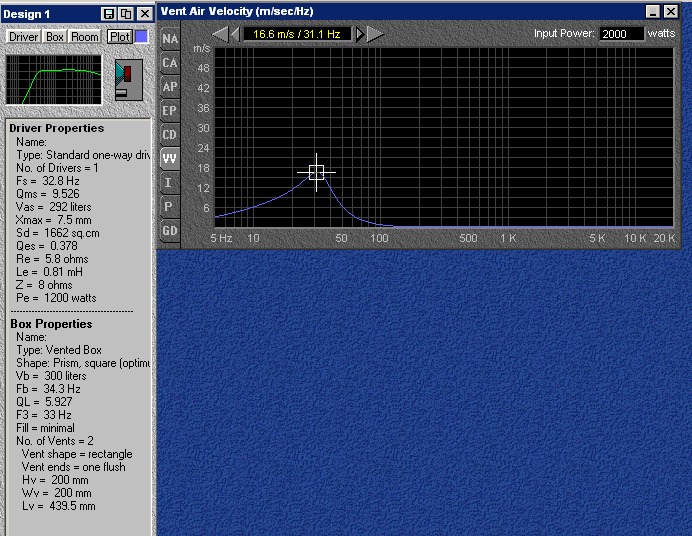The width and height of the screenshot is (692, 536).
Task: Click the save icon in Design 1 title bar
Action: [x=109, y=14]
